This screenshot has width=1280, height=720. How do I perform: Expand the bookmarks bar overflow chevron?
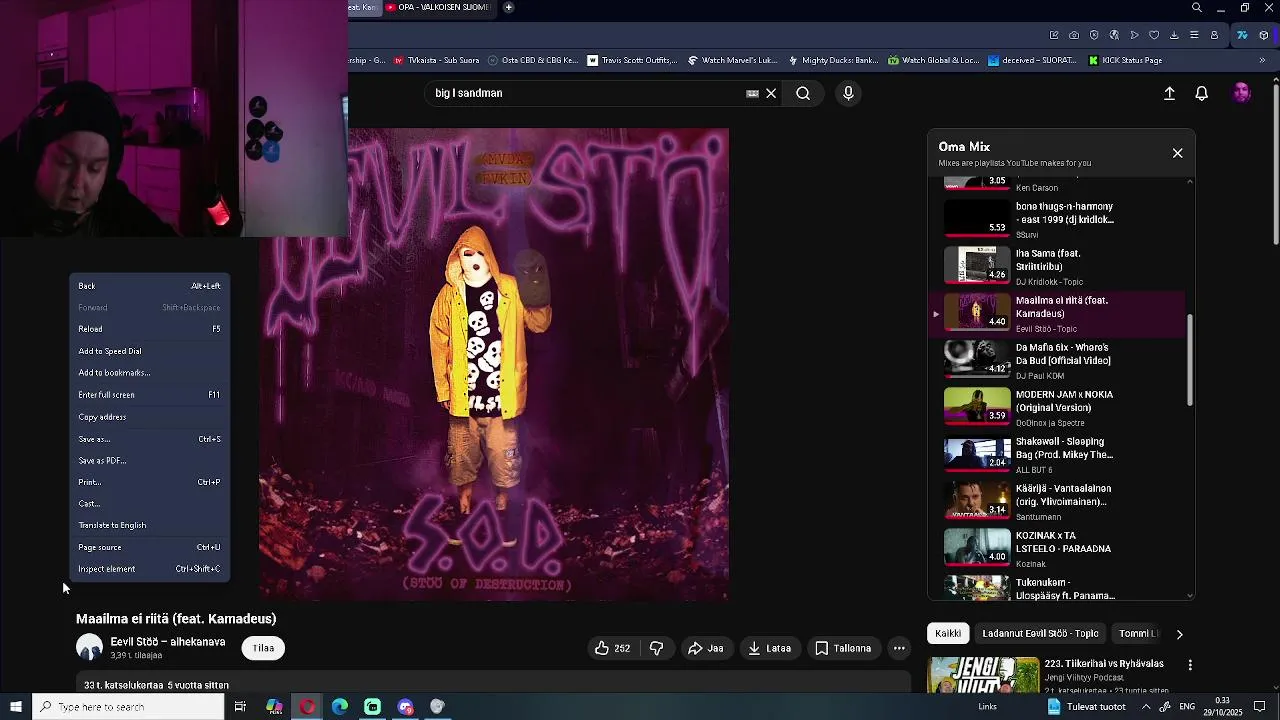pyautogui.click(x=1262, y=60)
